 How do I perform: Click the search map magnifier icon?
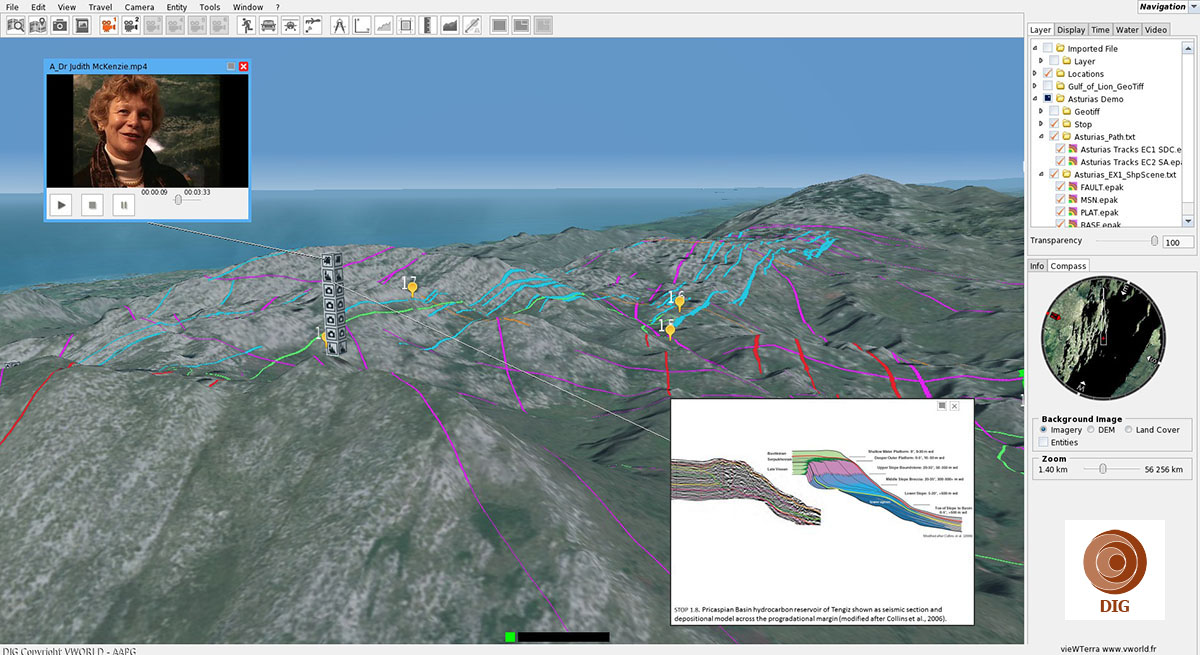(x=15, y=25)
